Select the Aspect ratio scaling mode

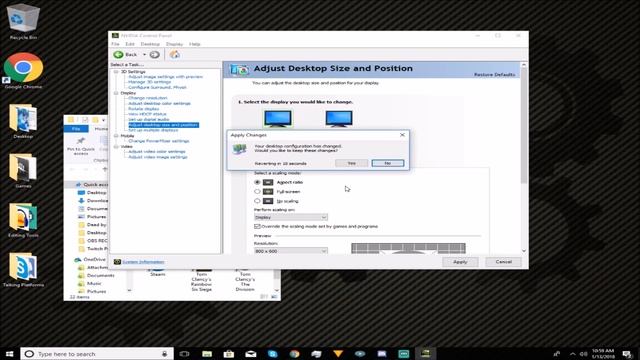click(x=257, y=182)
